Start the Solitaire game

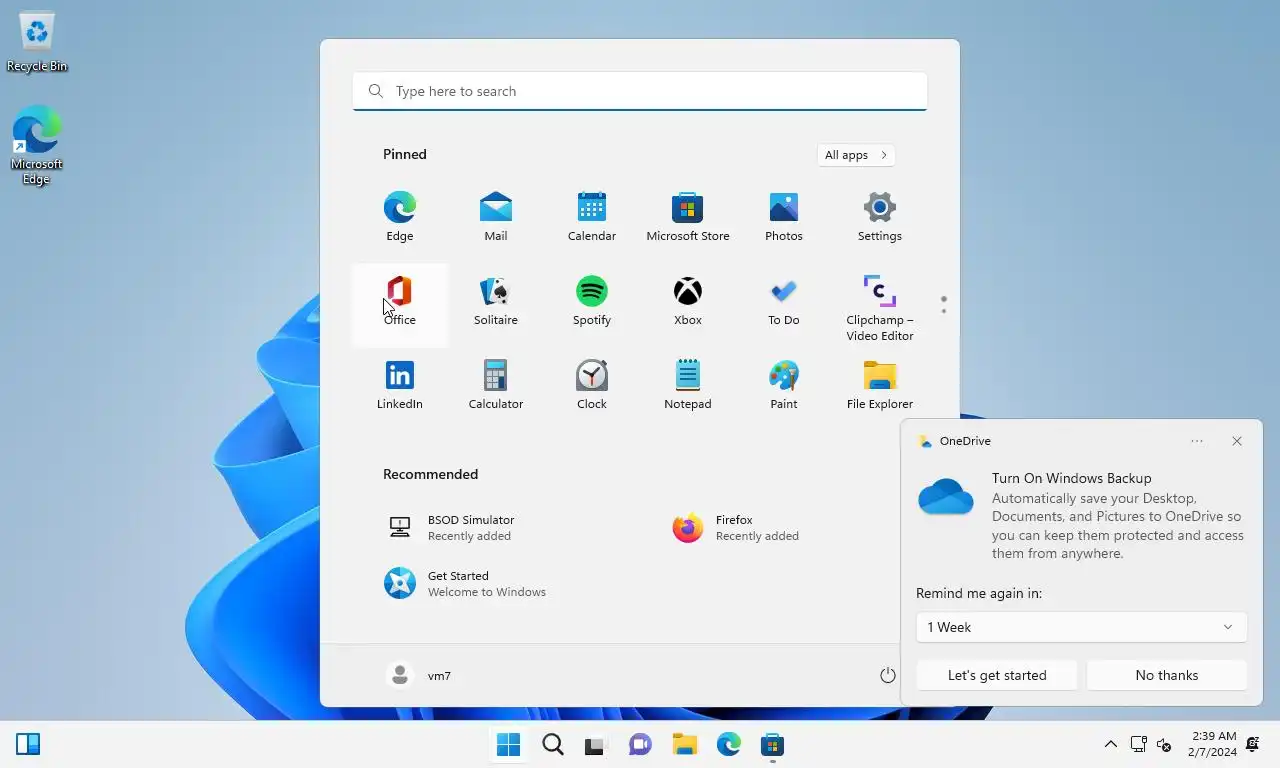[496, 301]
